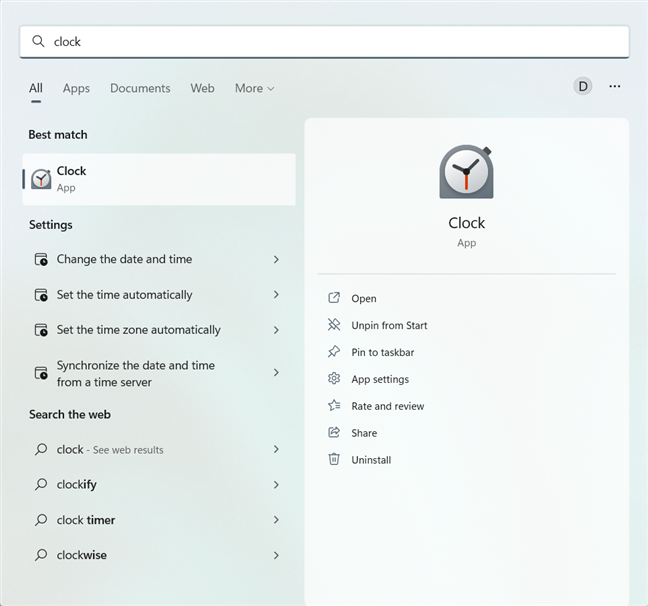Click the Unpin from Start icon
Image resolution: width=648 pixels, height=606 pixels.
point(334,325)
